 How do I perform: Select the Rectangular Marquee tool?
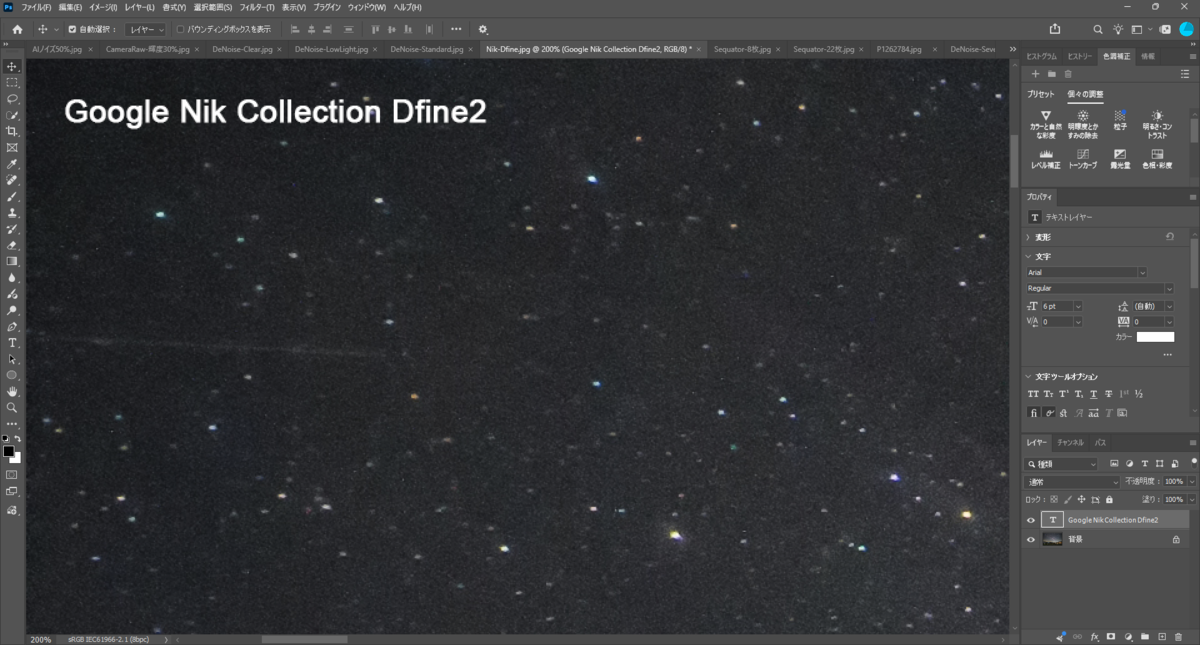(12, 83)
